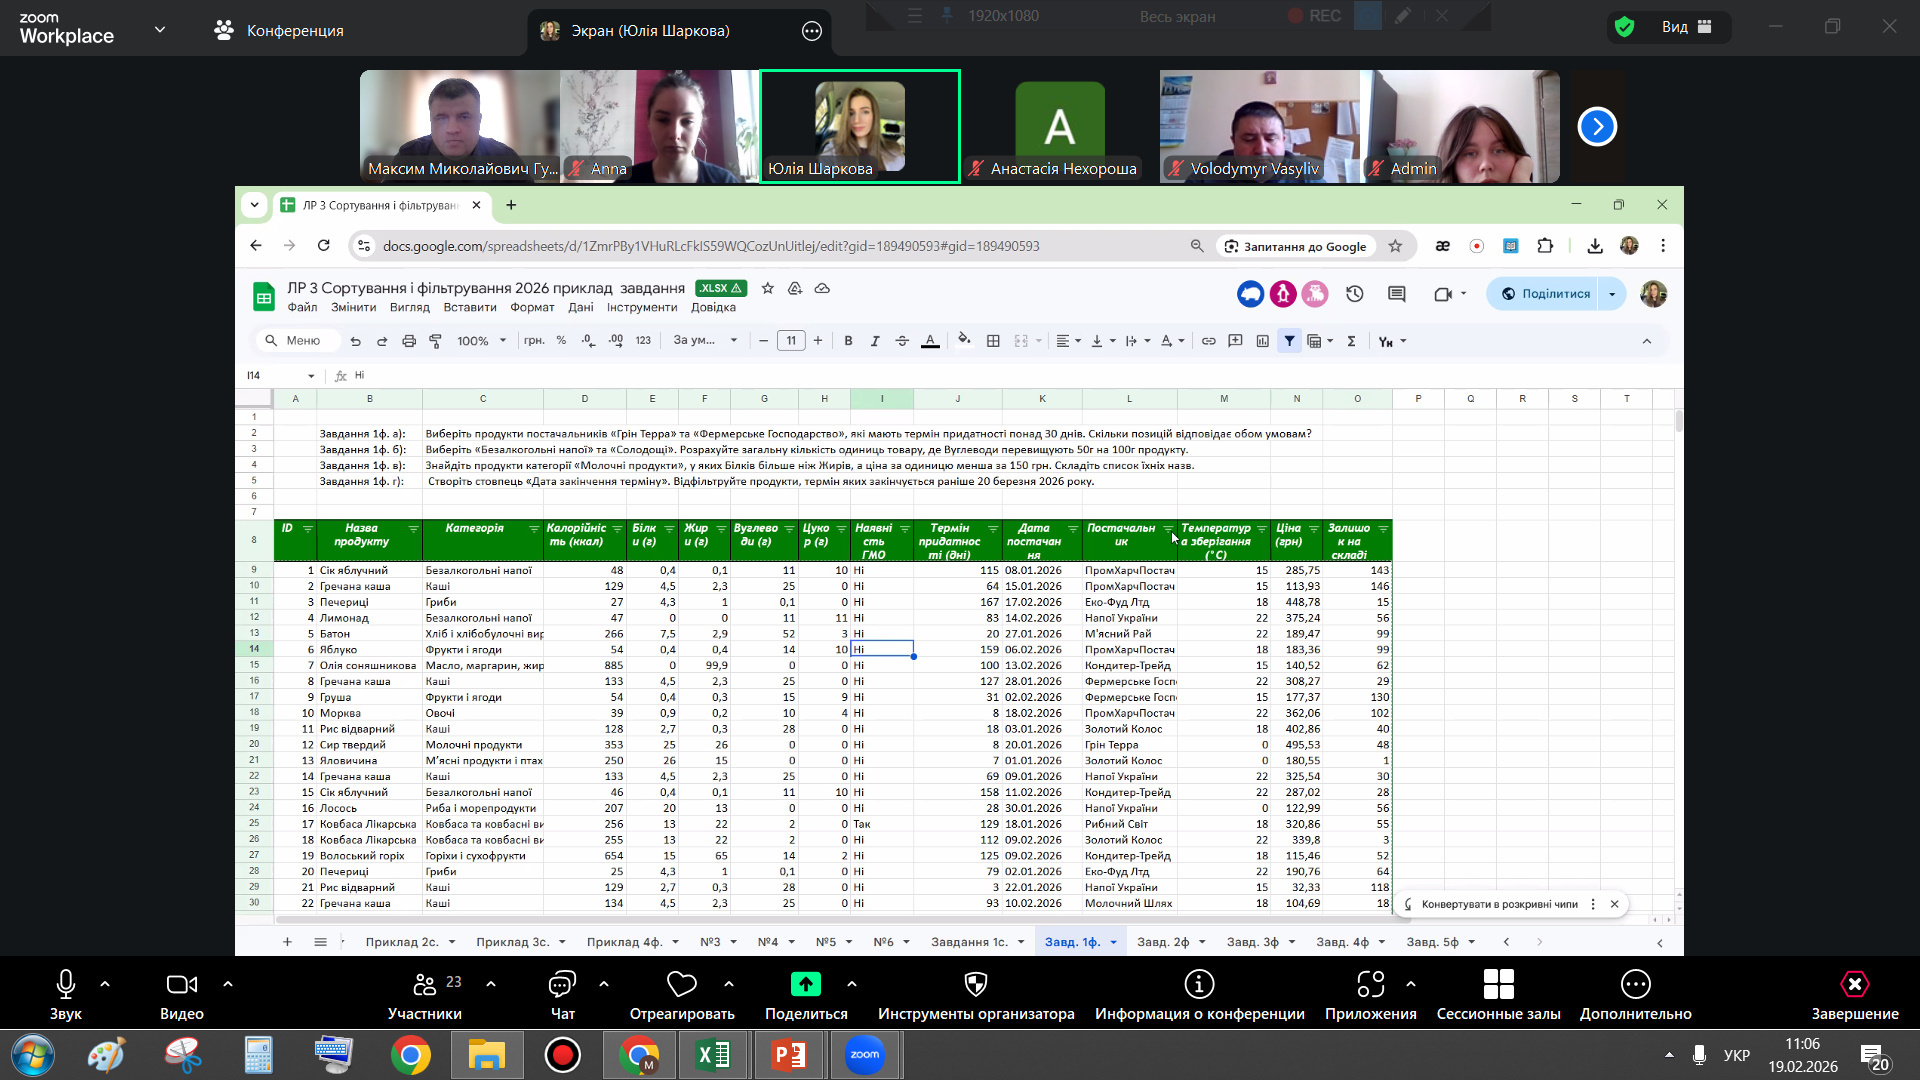Click the insert chart icon
Image resolution: width=1920 pixels, height=1080 pixels.
pyautogui.click(x=1263, y=341)
